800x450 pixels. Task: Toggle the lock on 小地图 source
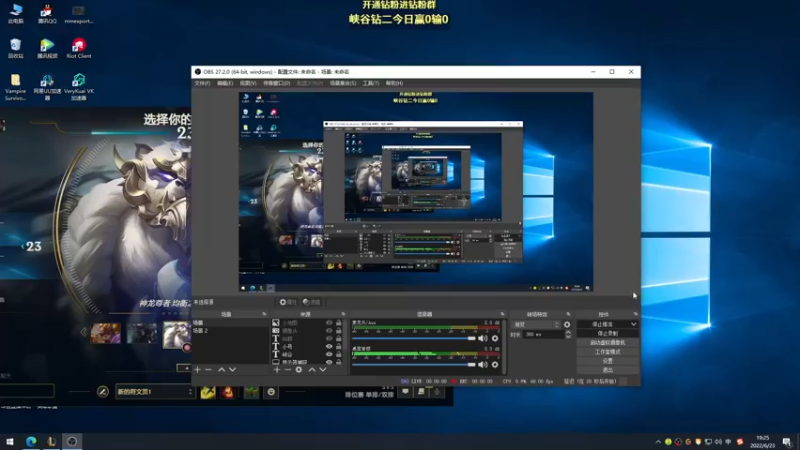pos(339,323)
